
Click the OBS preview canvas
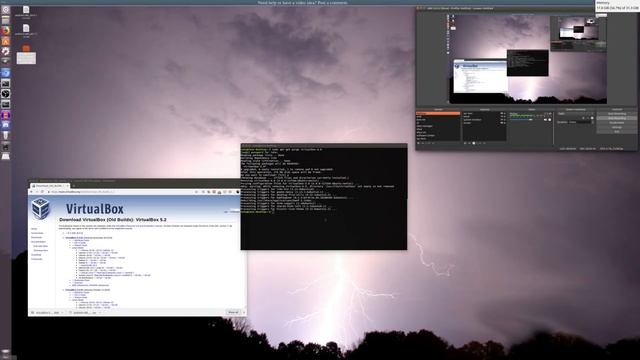tap(528, 59)
